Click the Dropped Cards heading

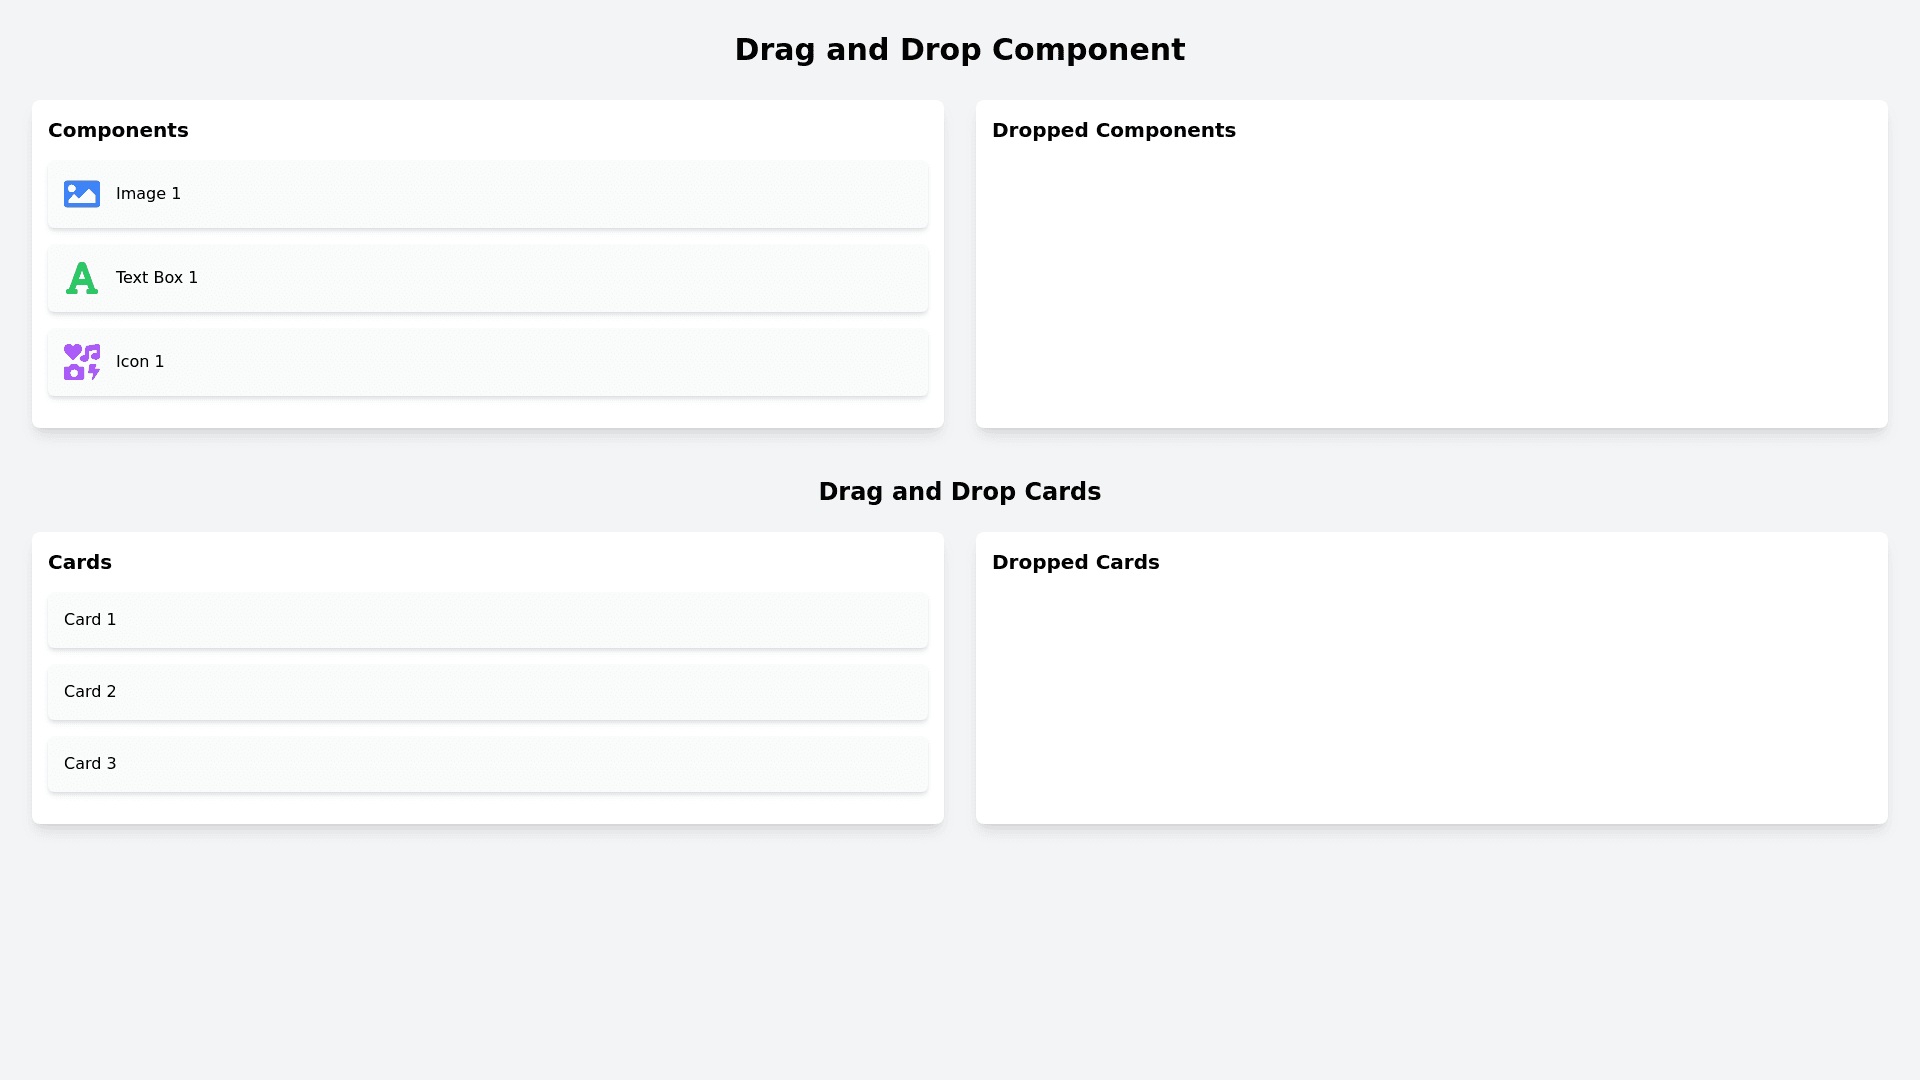[1075, 563]
